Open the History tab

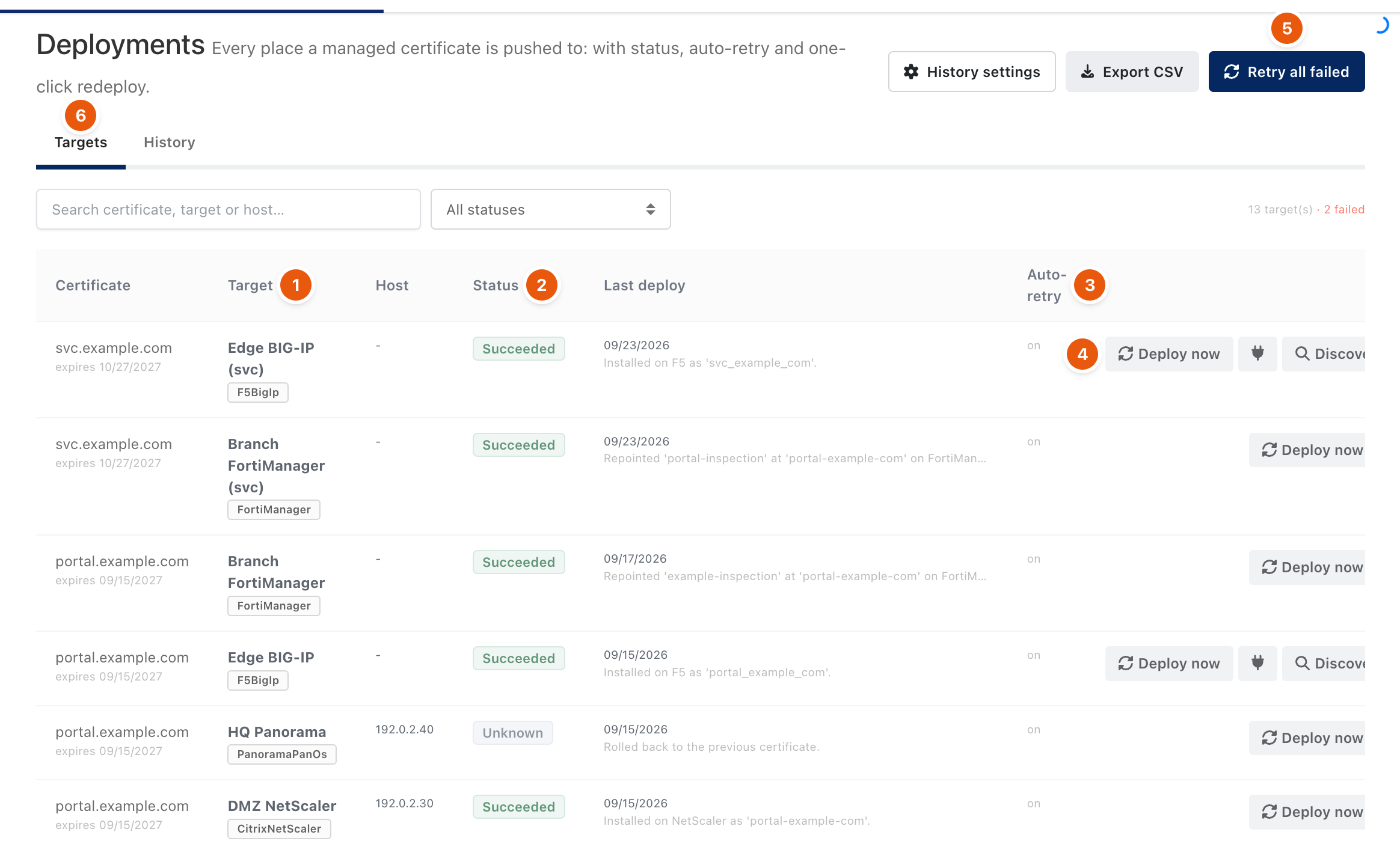pyautogui.click(x=169, y=142)
